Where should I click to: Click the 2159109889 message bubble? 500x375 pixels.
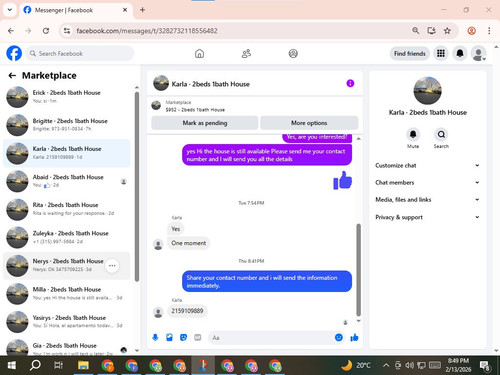(187, 311)
